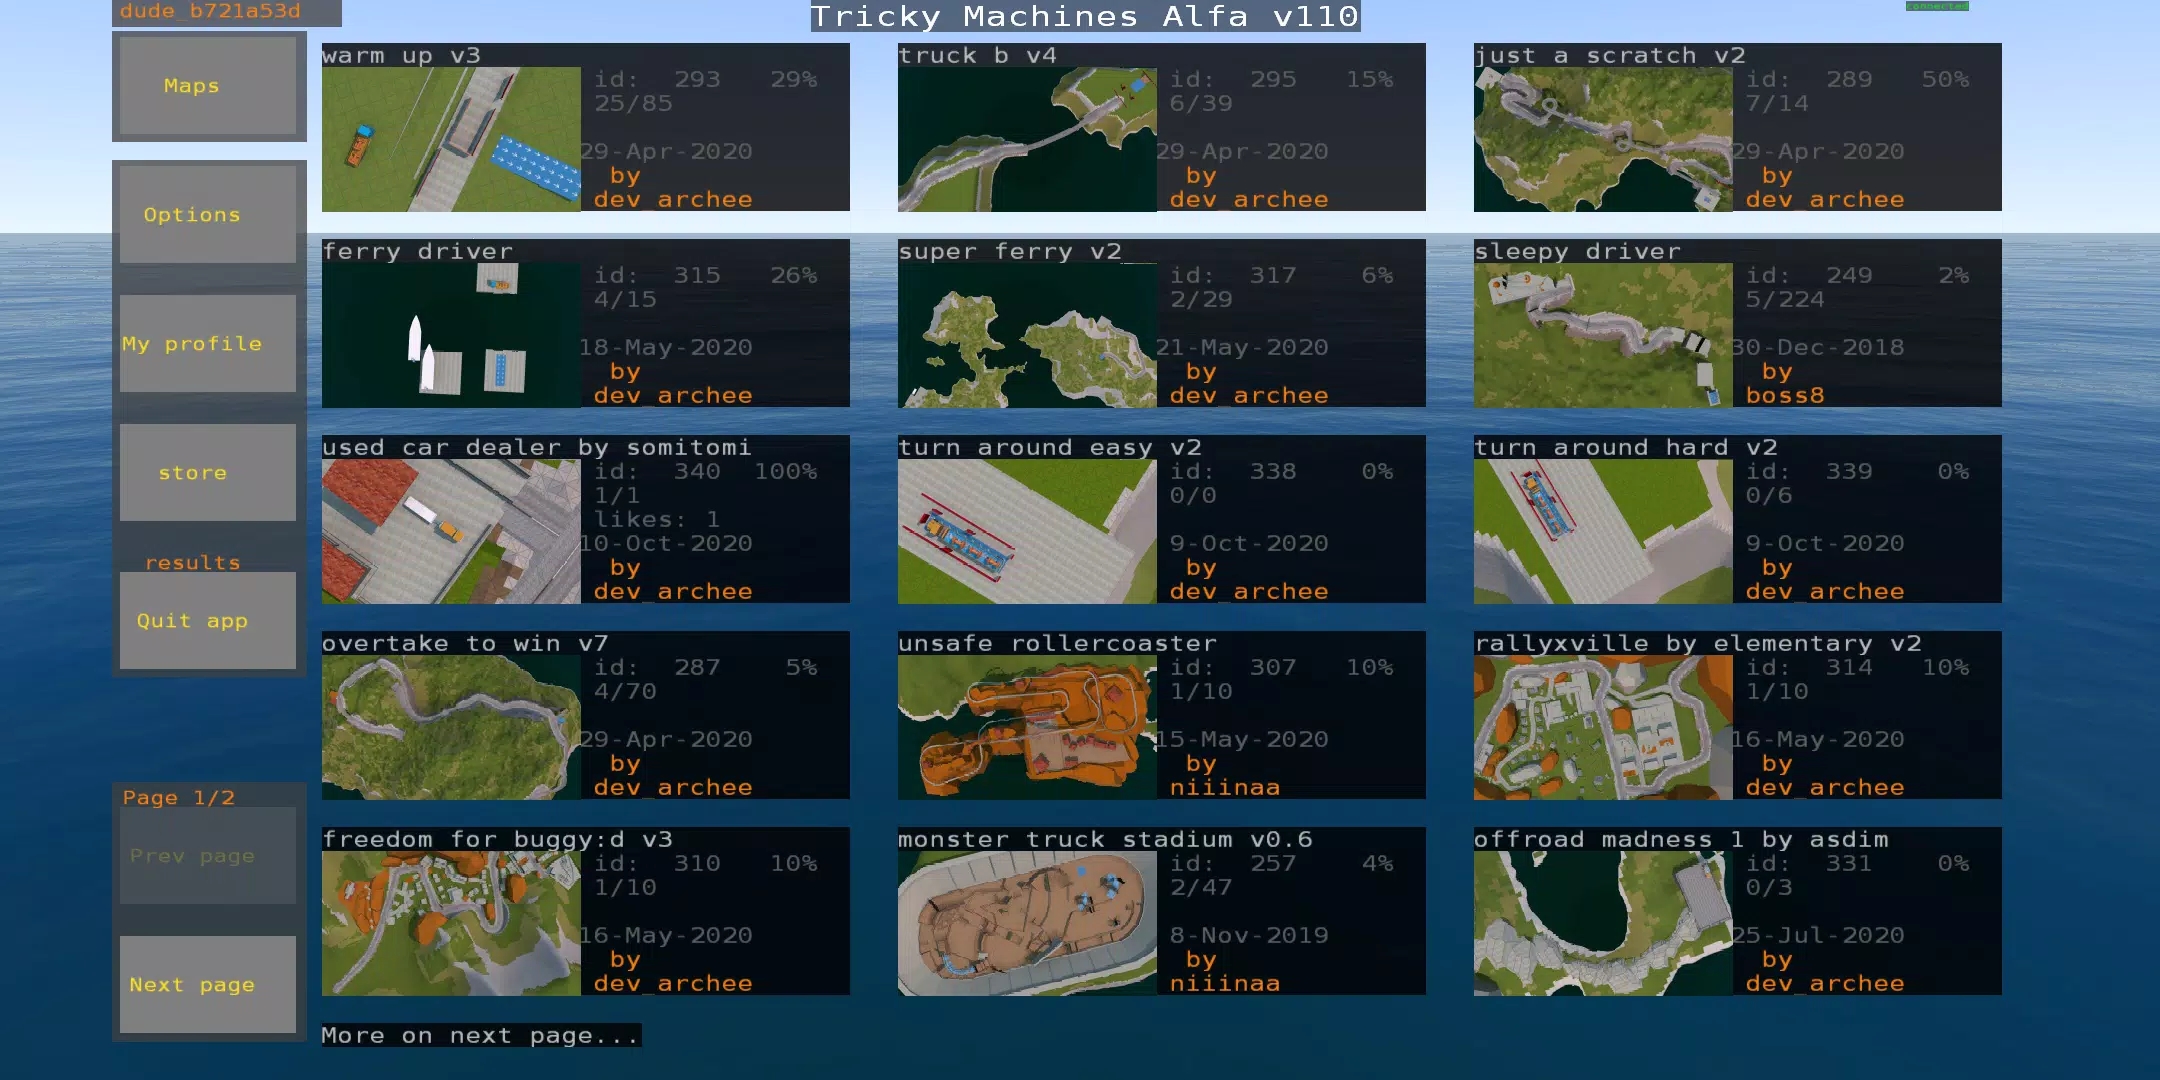The width and height of the screenshot is (2160, 1080).
Task: Open the offroad madness 1 map thumbnail
Action: click(x=1603, y=923)
